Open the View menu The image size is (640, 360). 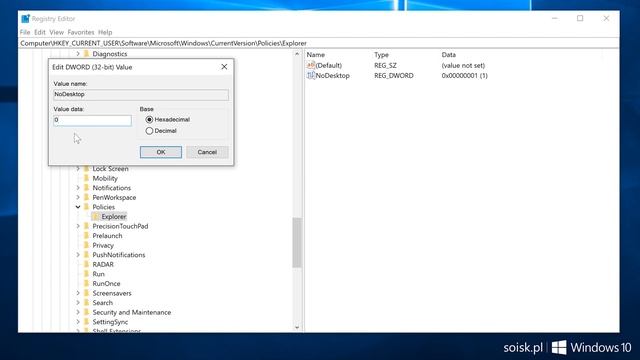point(56,32)
